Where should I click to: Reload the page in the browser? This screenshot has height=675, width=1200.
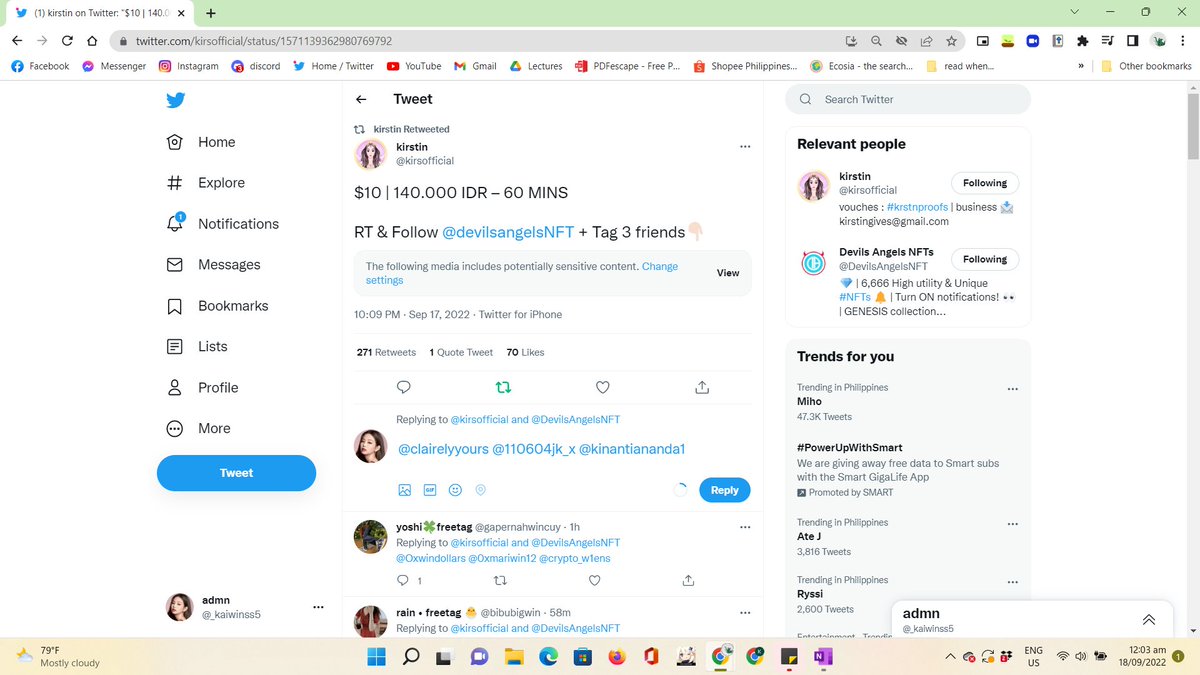[x=68, y=41]
